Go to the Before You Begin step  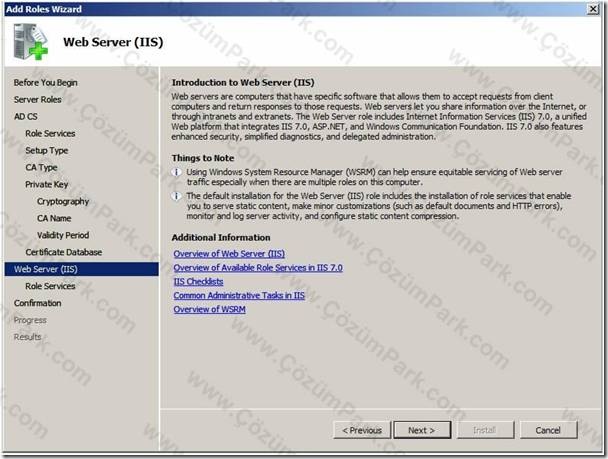coord(45,83)
